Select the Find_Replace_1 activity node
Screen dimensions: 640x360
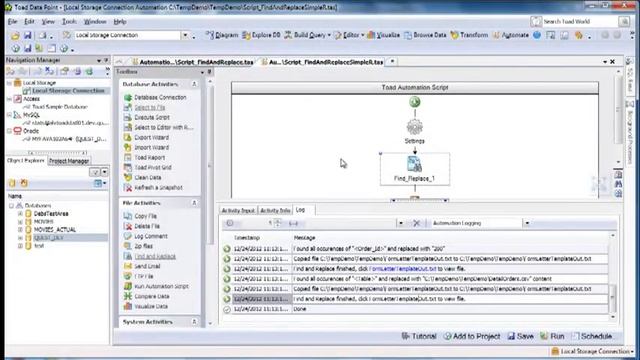click(x=415, y=169)
